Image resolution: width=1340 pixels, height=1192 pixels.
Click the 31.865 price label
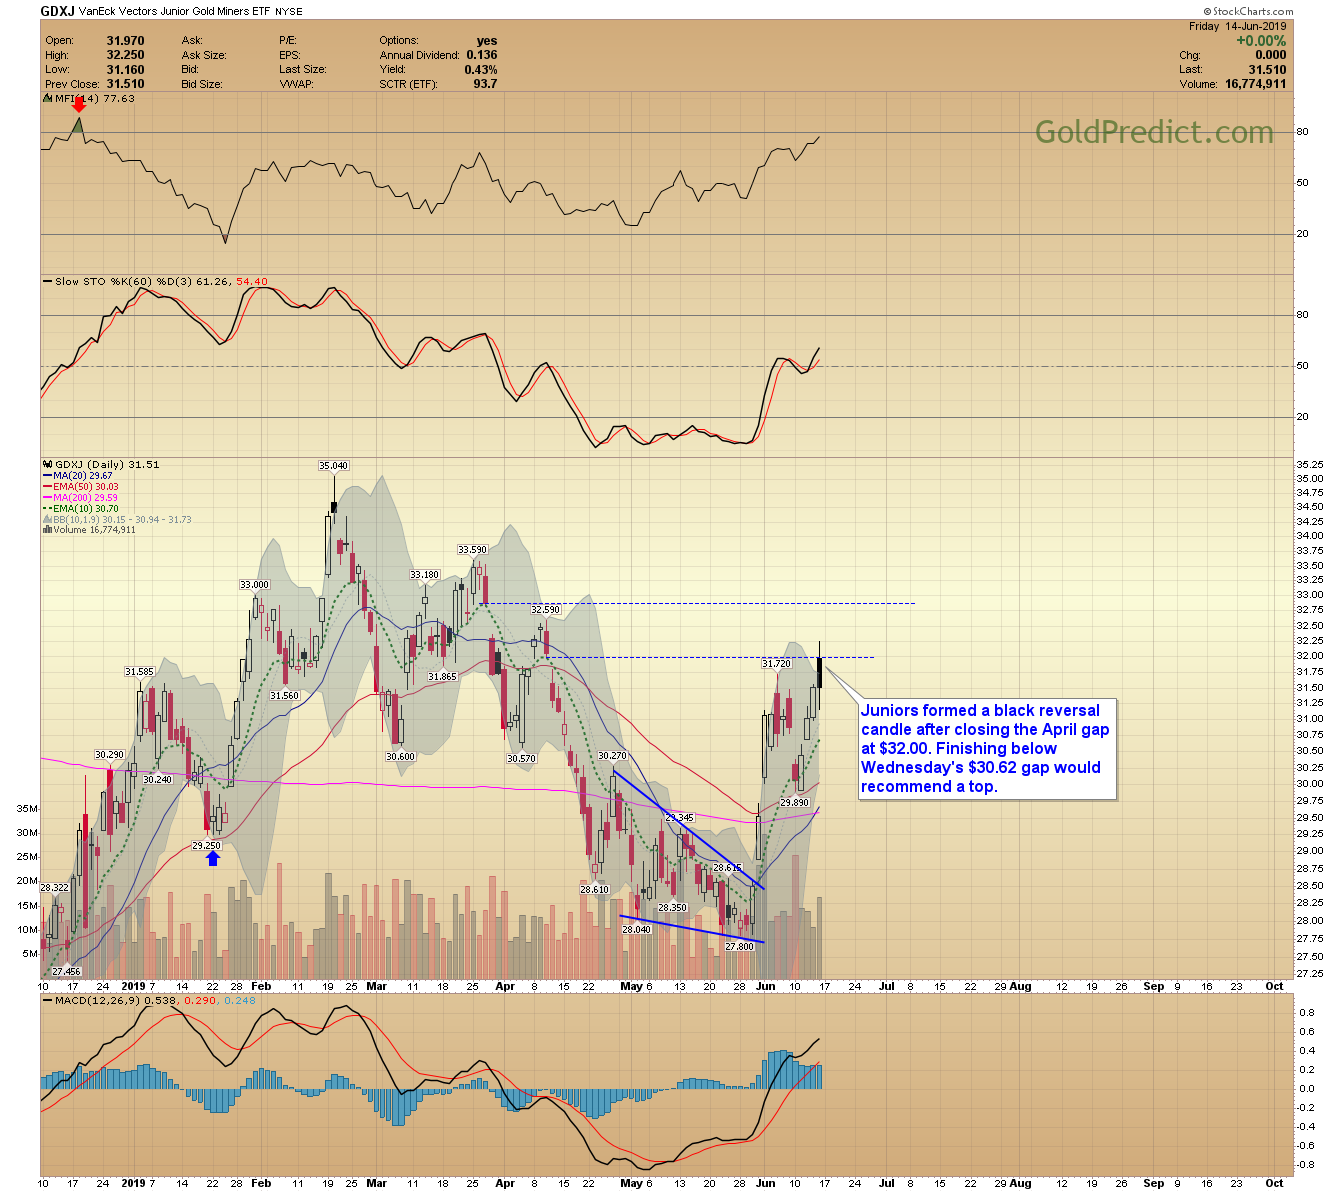(x=442, y=677)
